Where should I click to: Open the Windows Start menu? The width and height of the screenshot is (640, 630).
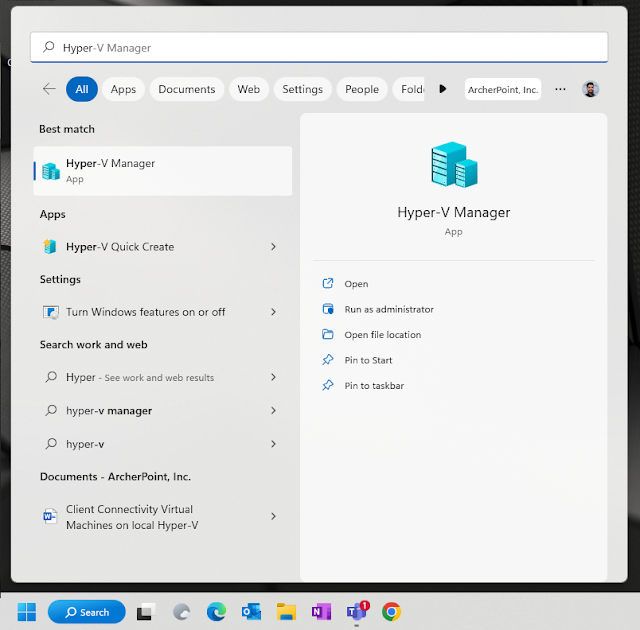pos(27,612)
